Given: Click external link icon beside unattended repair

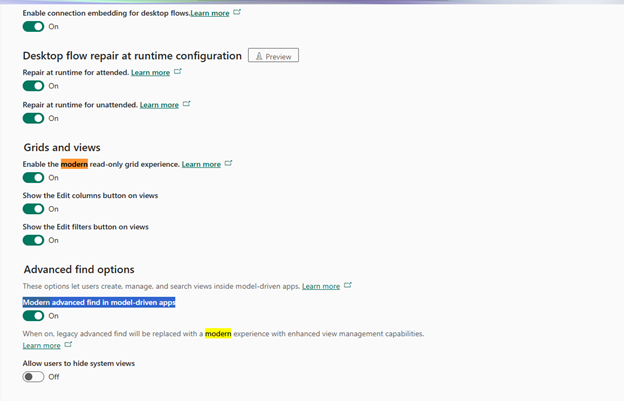Looking at the screenshot, I should pos(186,104).
